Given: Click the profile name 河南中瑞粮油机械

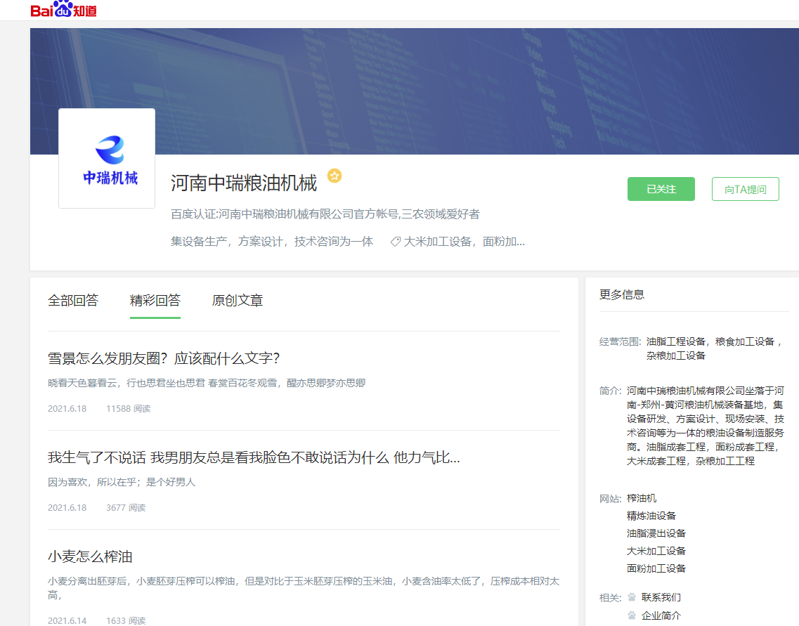Looking at the screenshot, I should point(244,183).
